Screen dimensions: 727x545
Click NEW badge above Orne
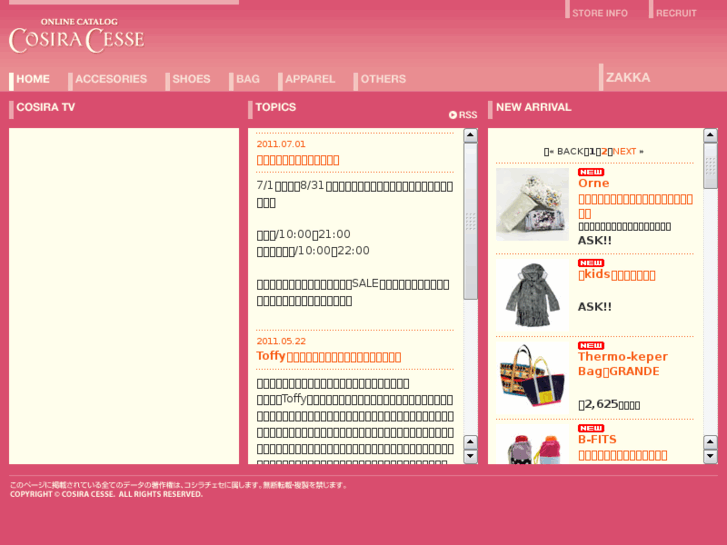[x=591, y=172]
